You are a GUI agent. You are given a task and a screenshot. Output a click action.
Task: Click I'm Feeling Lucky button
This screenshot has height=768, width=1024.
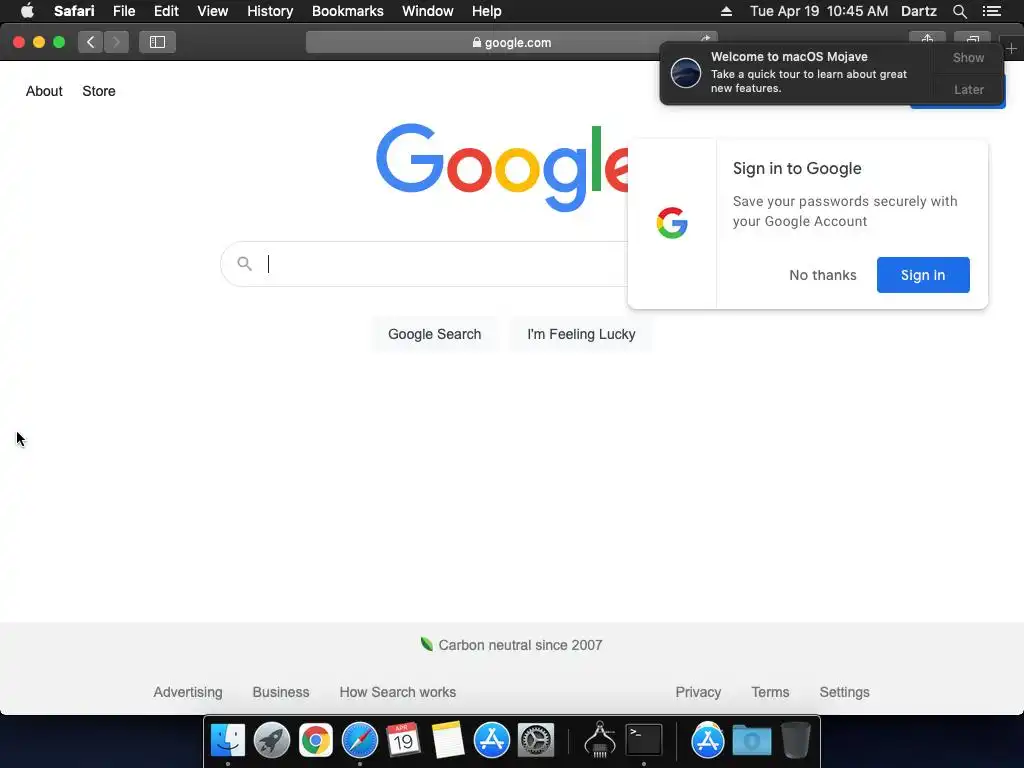tap(581, 334)
